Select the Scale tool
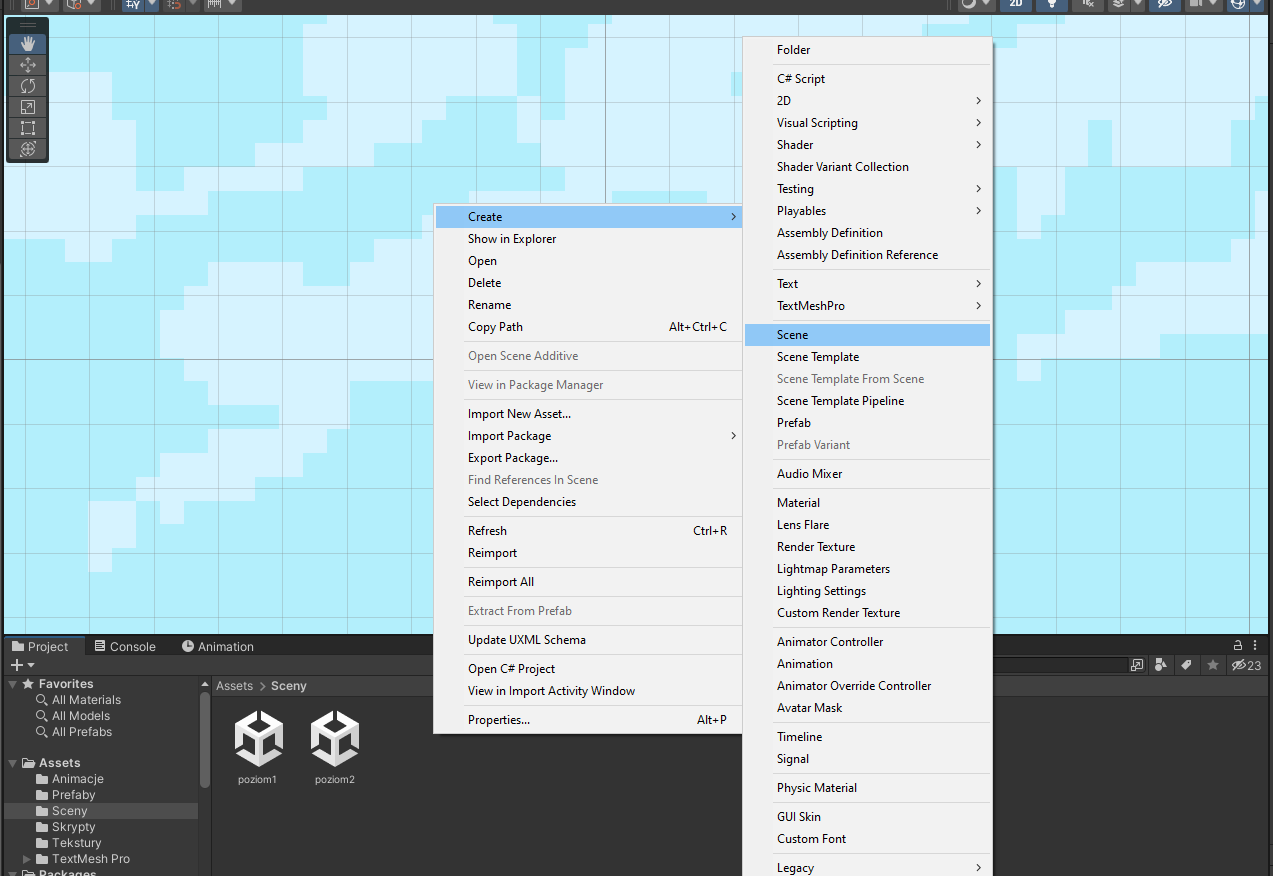This screenshot has width=1273, height=876. (28, 107)
